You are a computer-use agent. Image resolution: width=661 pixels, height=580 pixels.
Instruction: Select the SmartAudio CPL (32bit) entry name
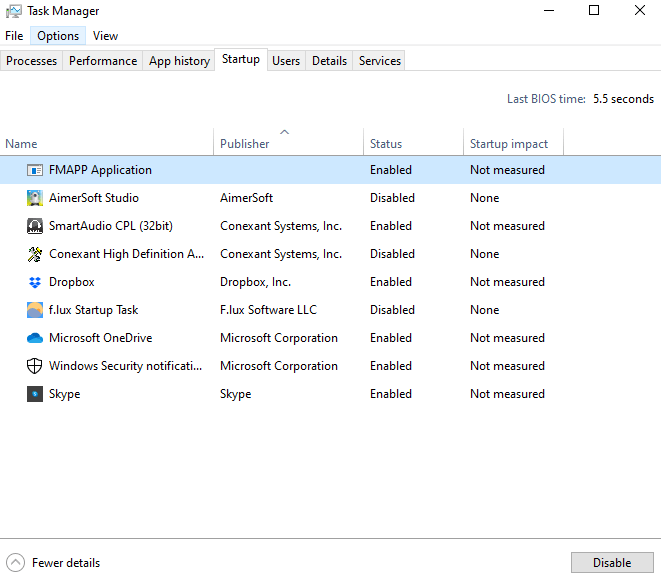(111, 226)
